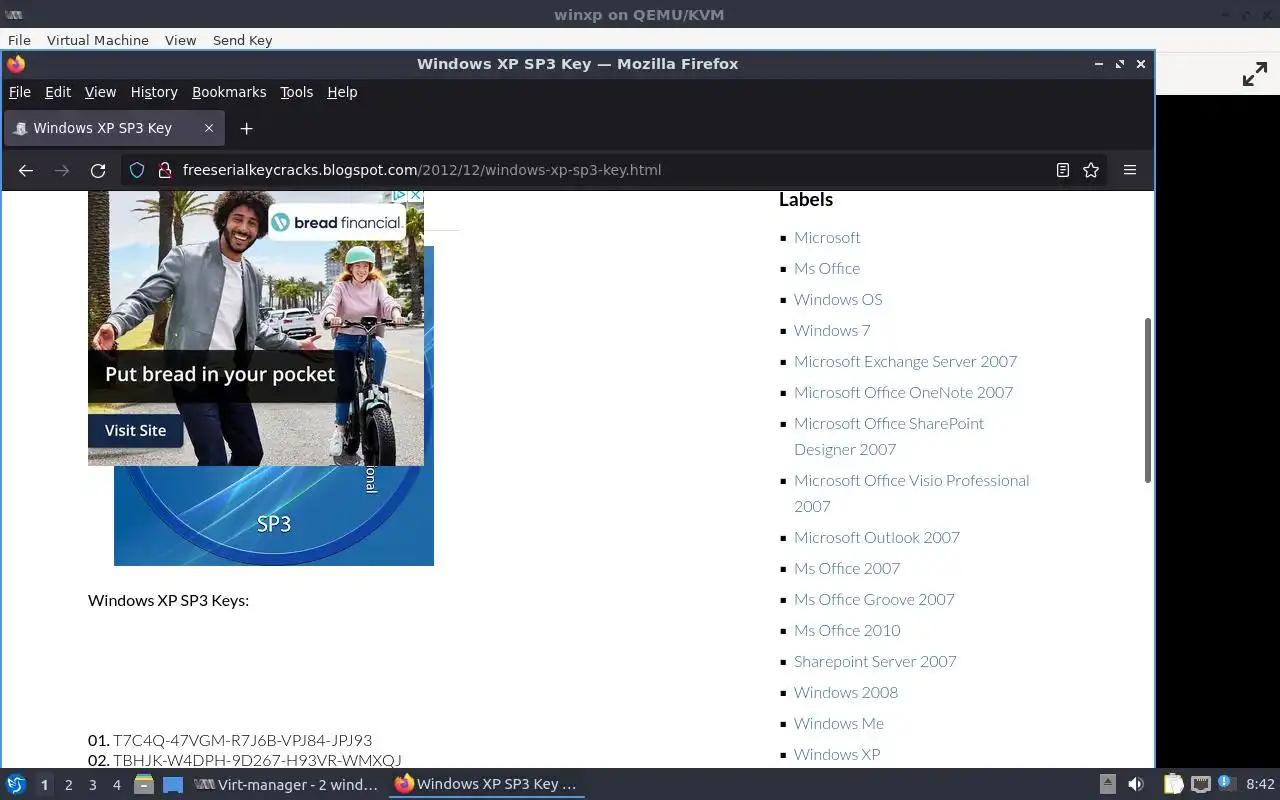Viewport: 1280px width, 800px height.
Task: Open a new tab with plus button
Action: (x=246, y=128)
